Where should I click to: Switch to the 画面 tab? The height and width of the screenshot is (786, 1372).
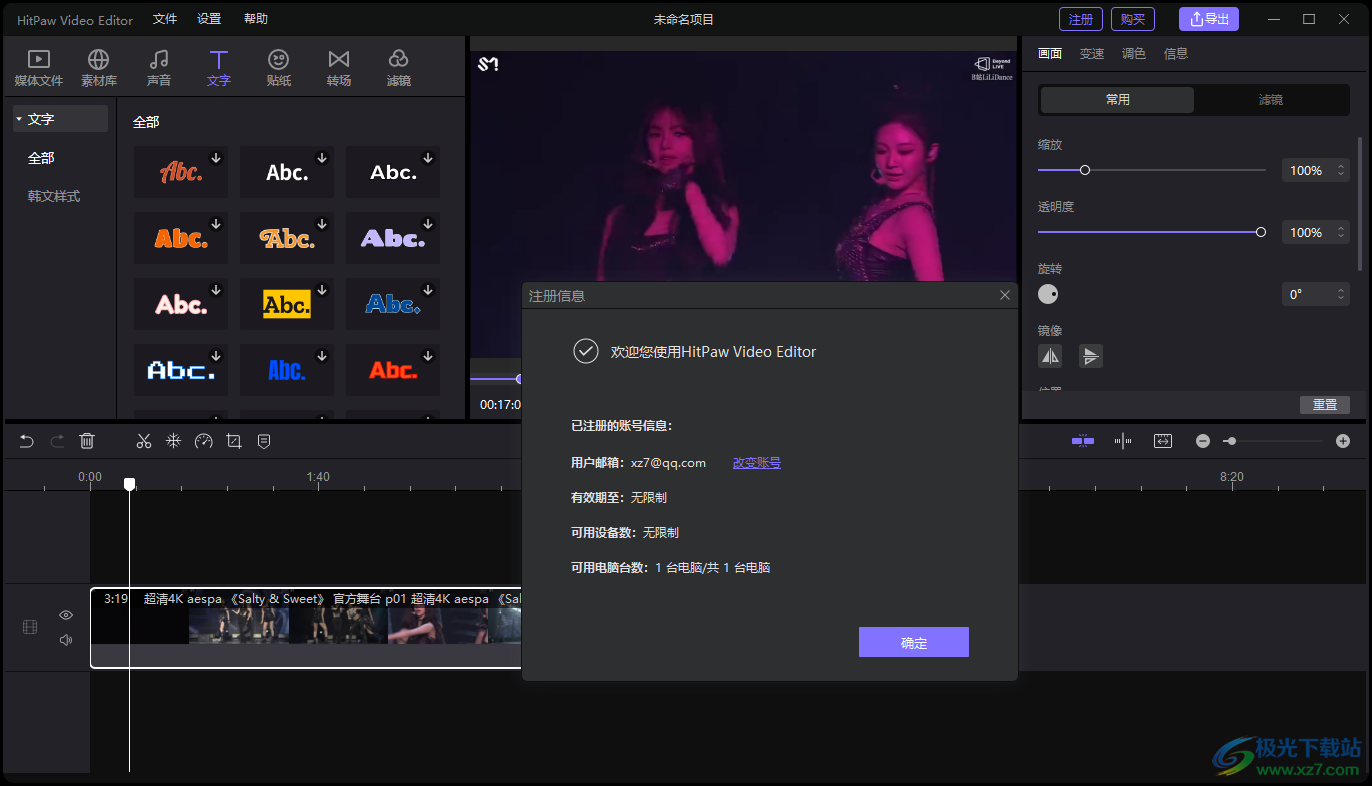point(1050,54)
